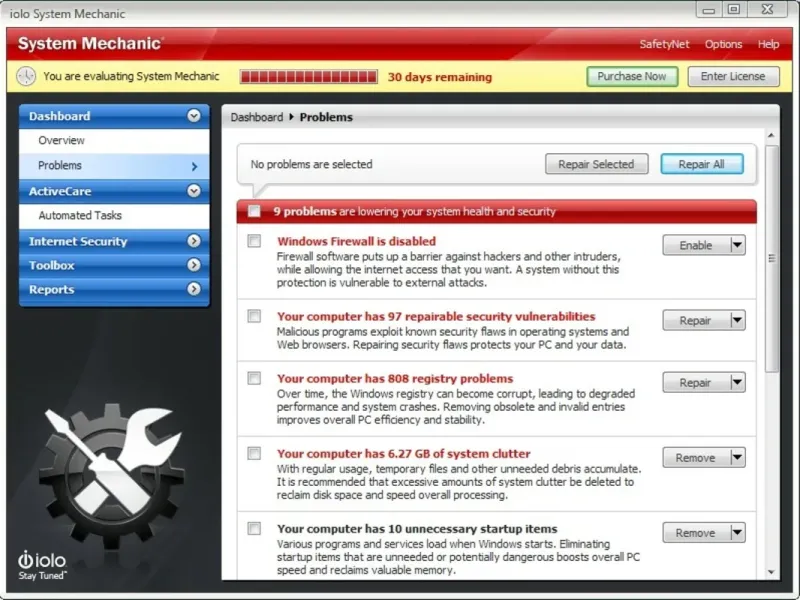This screenshot has height=600, width=800.
Task: Maximize the iolo System Mechanic window
Action: tap(734, 9)
